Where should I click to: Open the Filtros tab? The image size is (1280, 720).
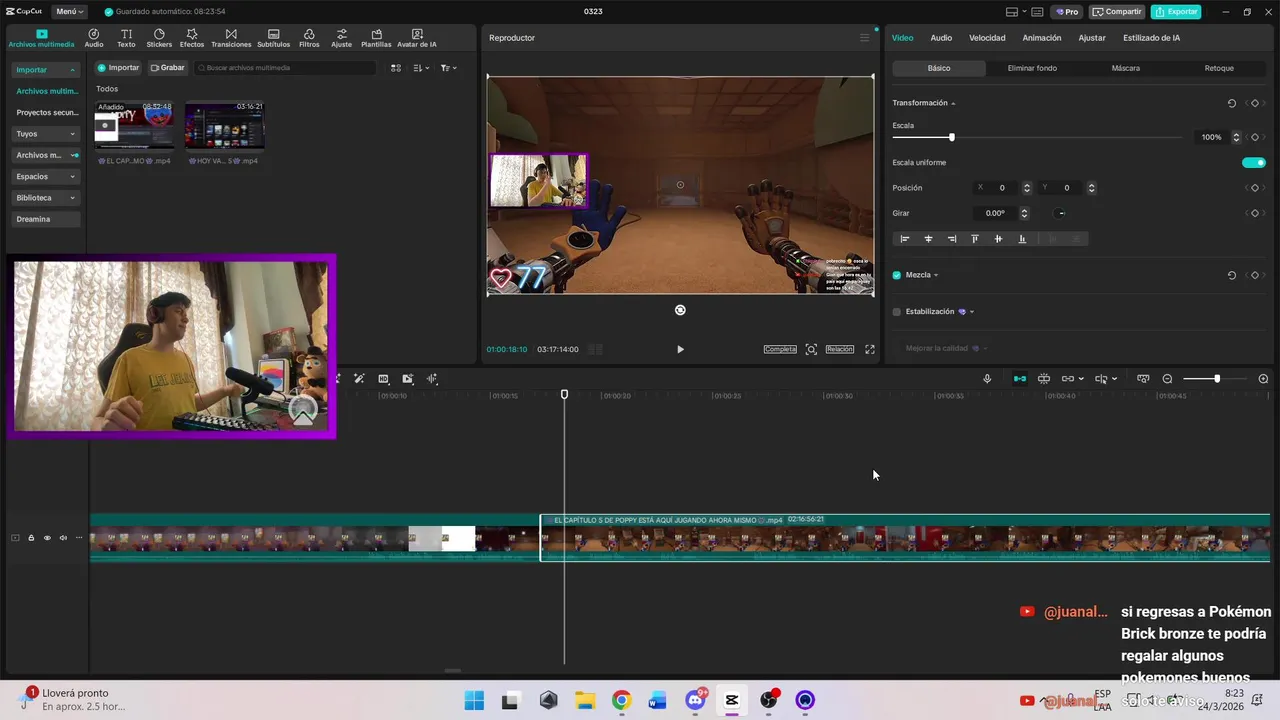(x=309, y=38)
